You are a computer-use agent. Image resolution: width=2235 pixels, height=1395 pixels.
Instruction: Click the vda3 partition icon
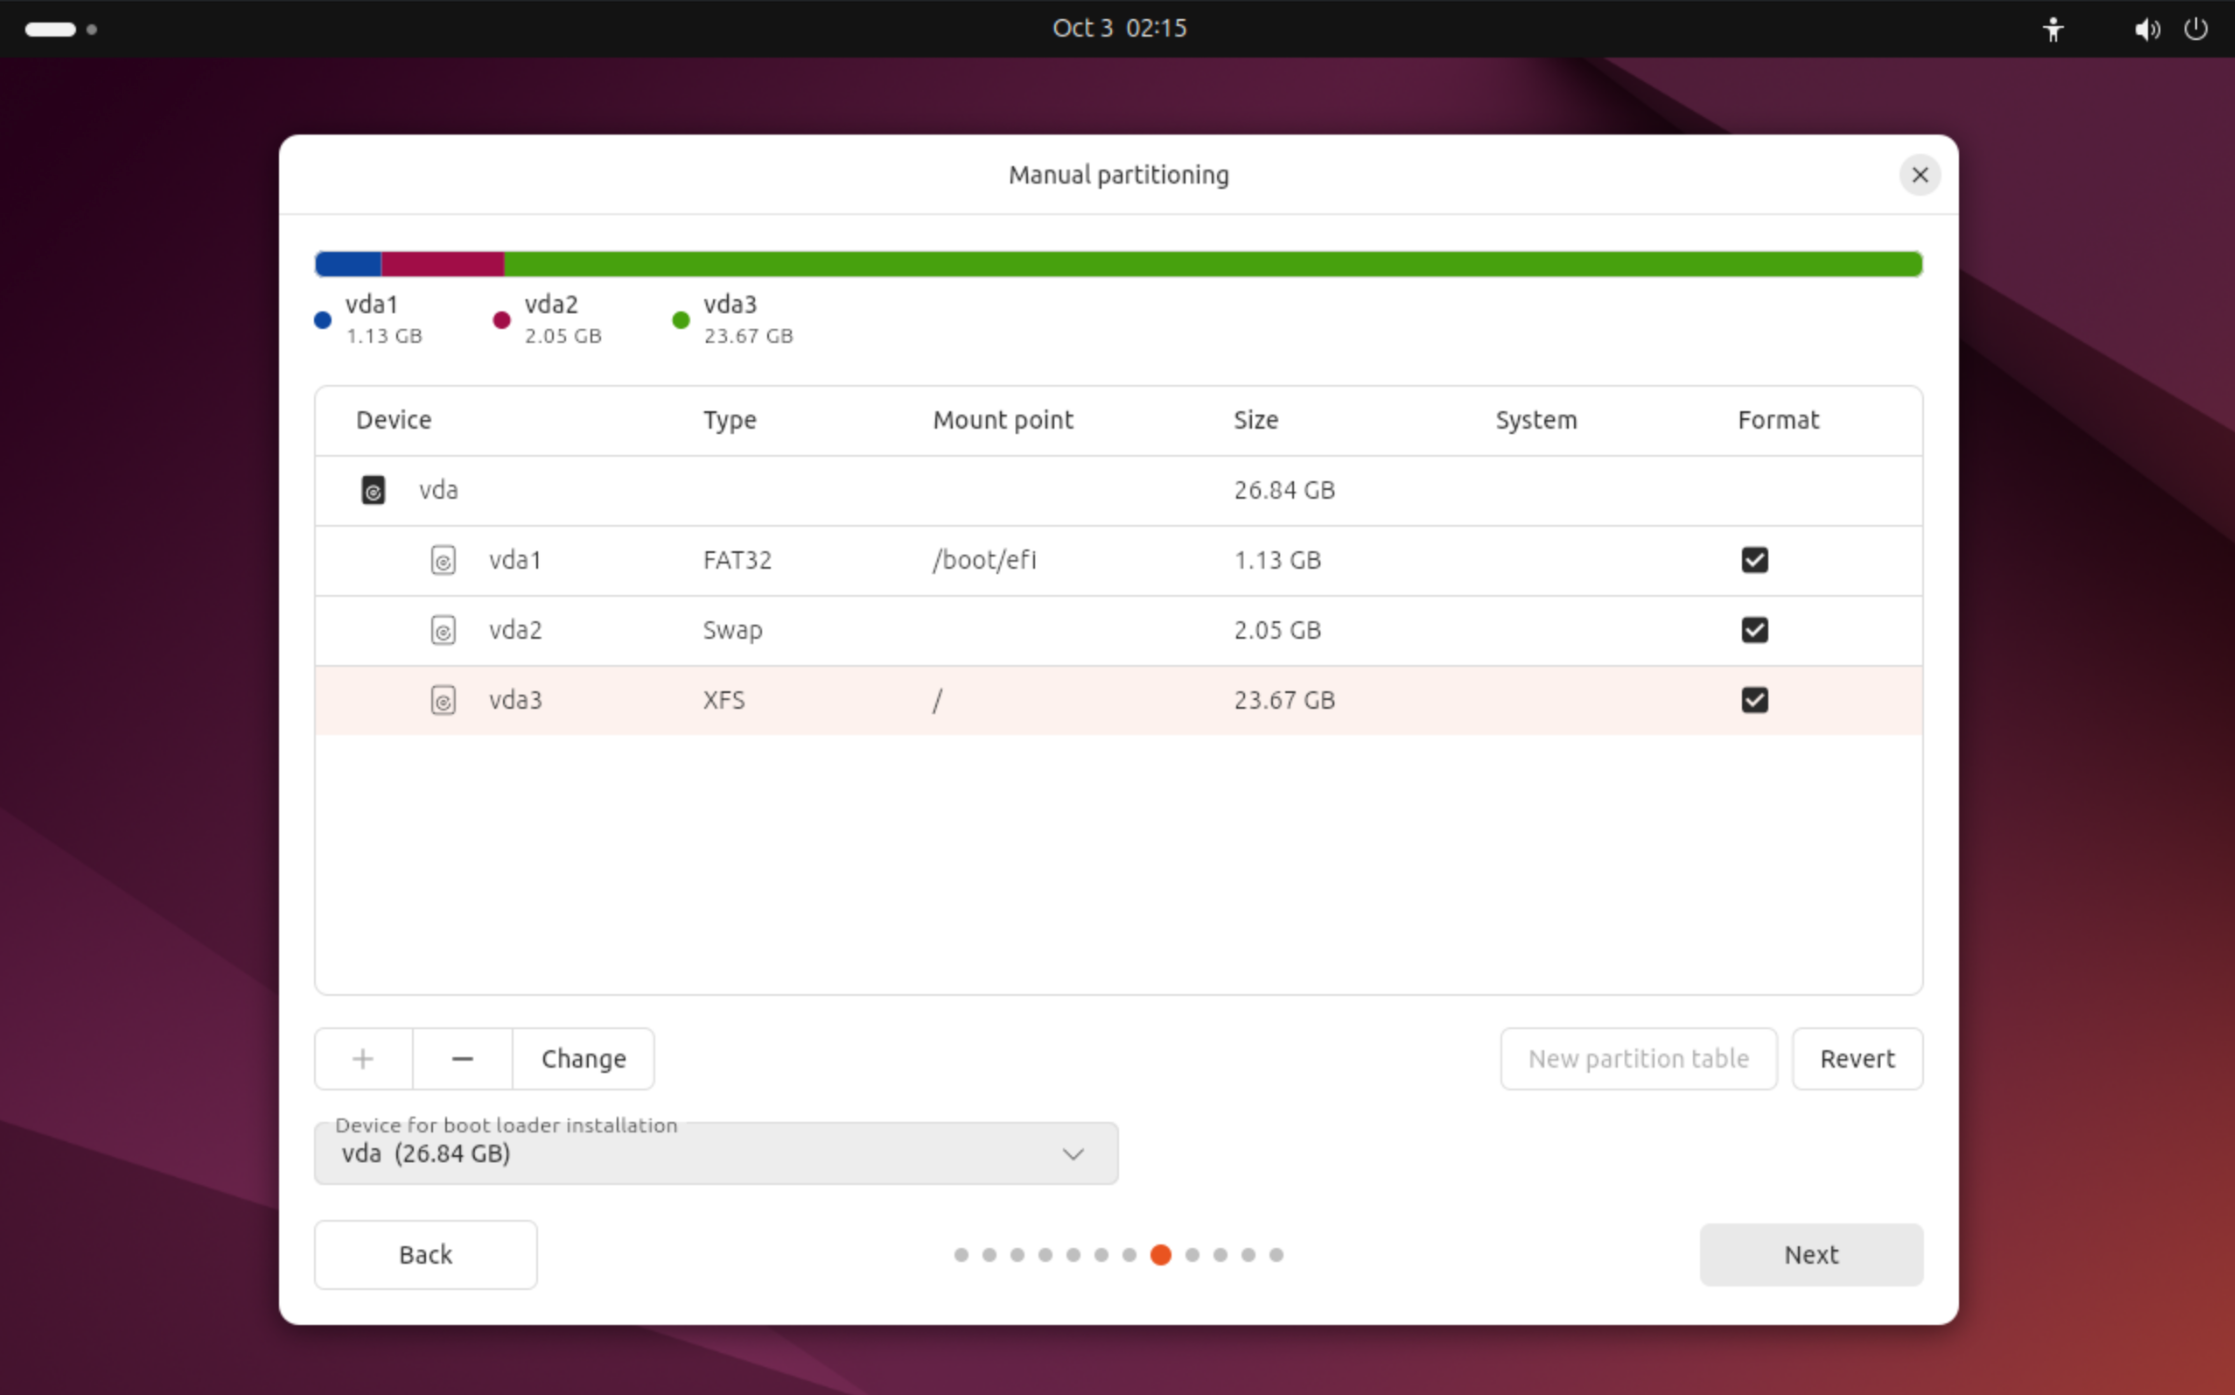[x=443, y=700]
